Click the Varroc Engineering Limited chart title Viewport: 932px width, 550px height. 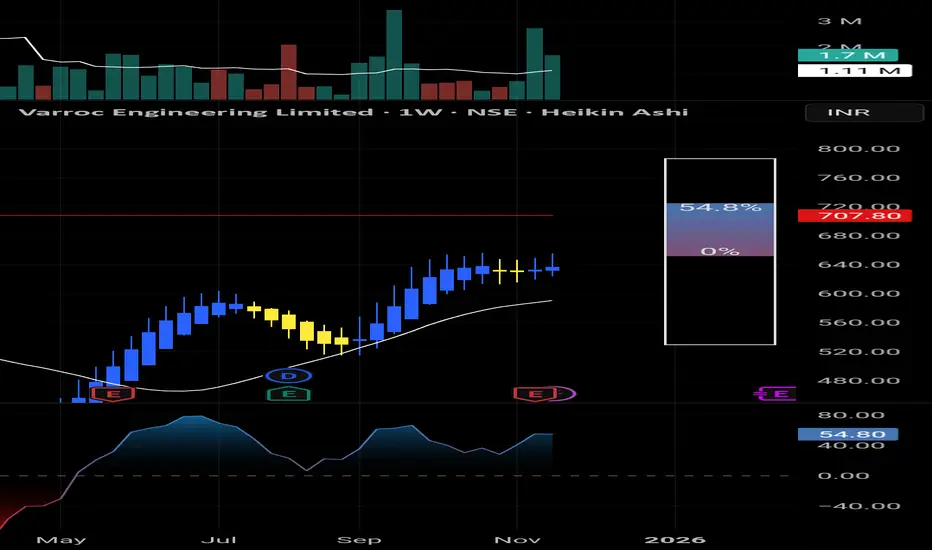click(x=353, y=112)
